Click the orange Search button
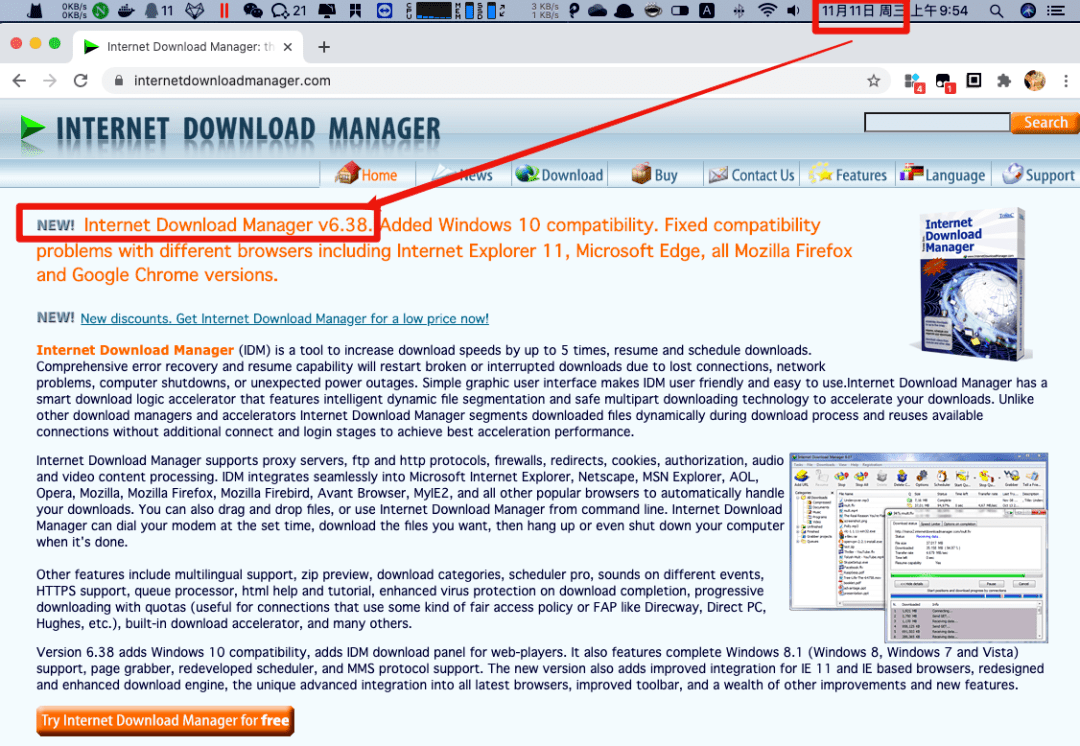The height and width of the screenshot is (746, 1080). pos(1045,123)
